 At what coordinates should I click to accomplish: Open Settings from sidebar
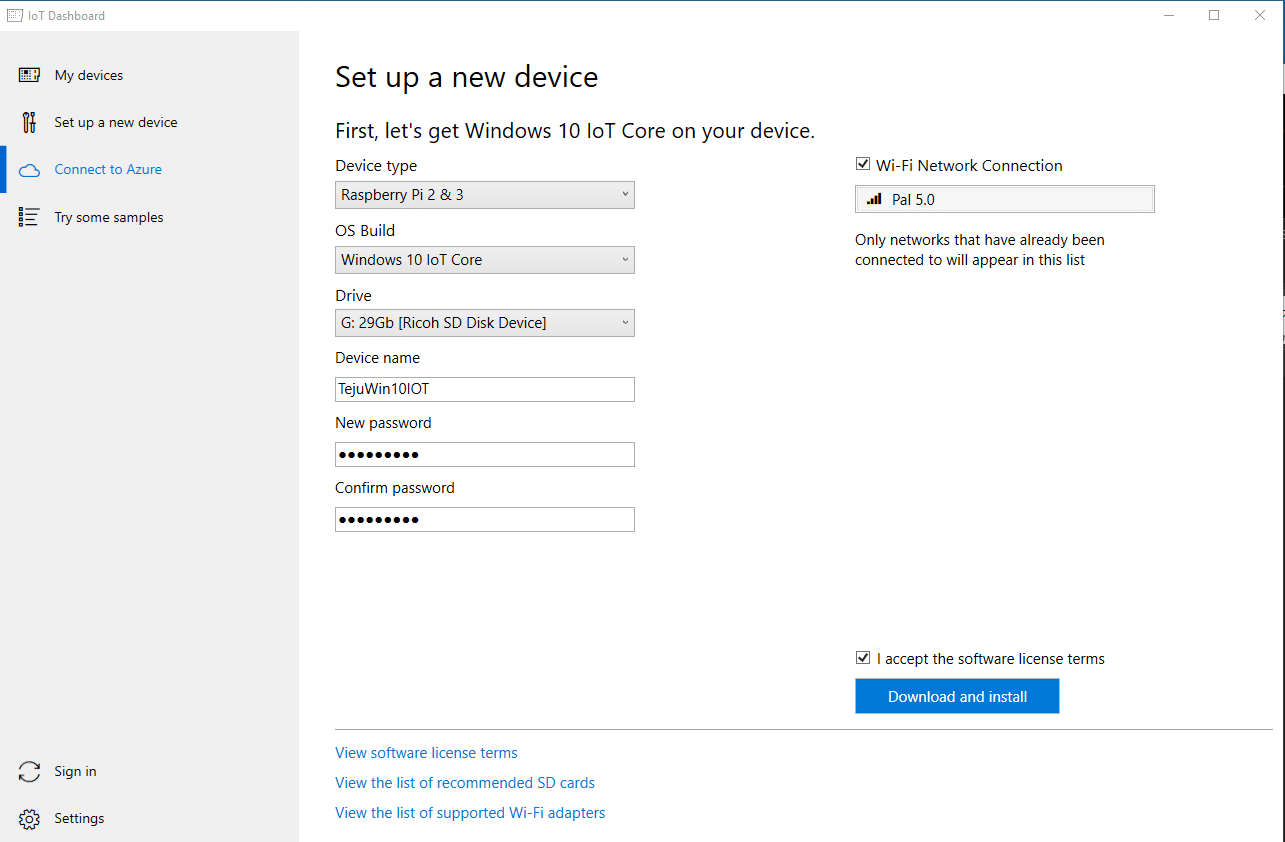pyautogui.click(x=149, y=818)
